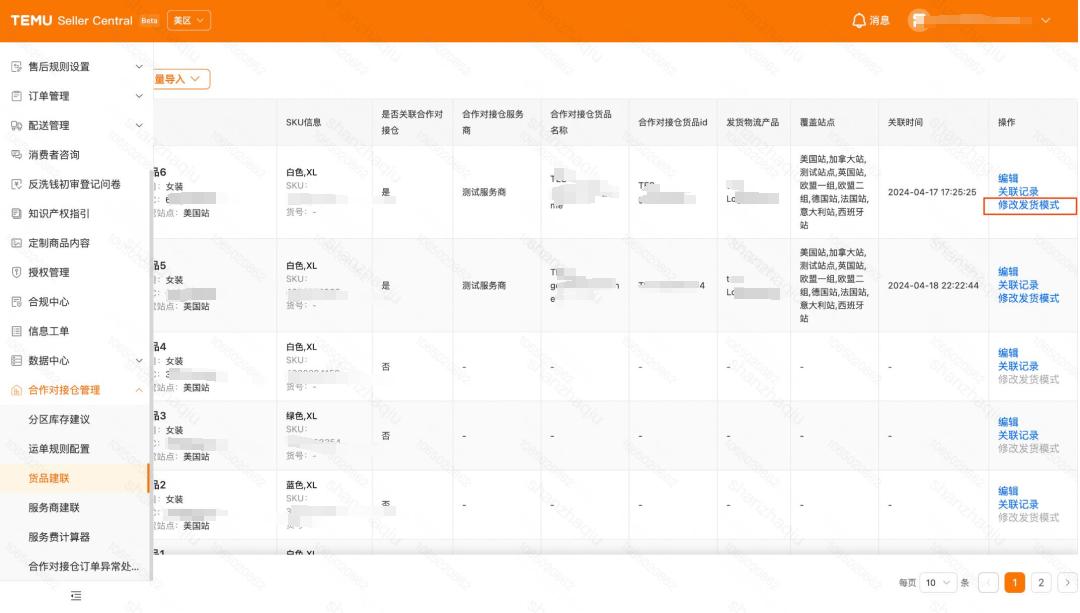Click 关联记录 for the 2024-04-17 row
The height and width of the screenshot is (613, 1080).
(1018, 191)
